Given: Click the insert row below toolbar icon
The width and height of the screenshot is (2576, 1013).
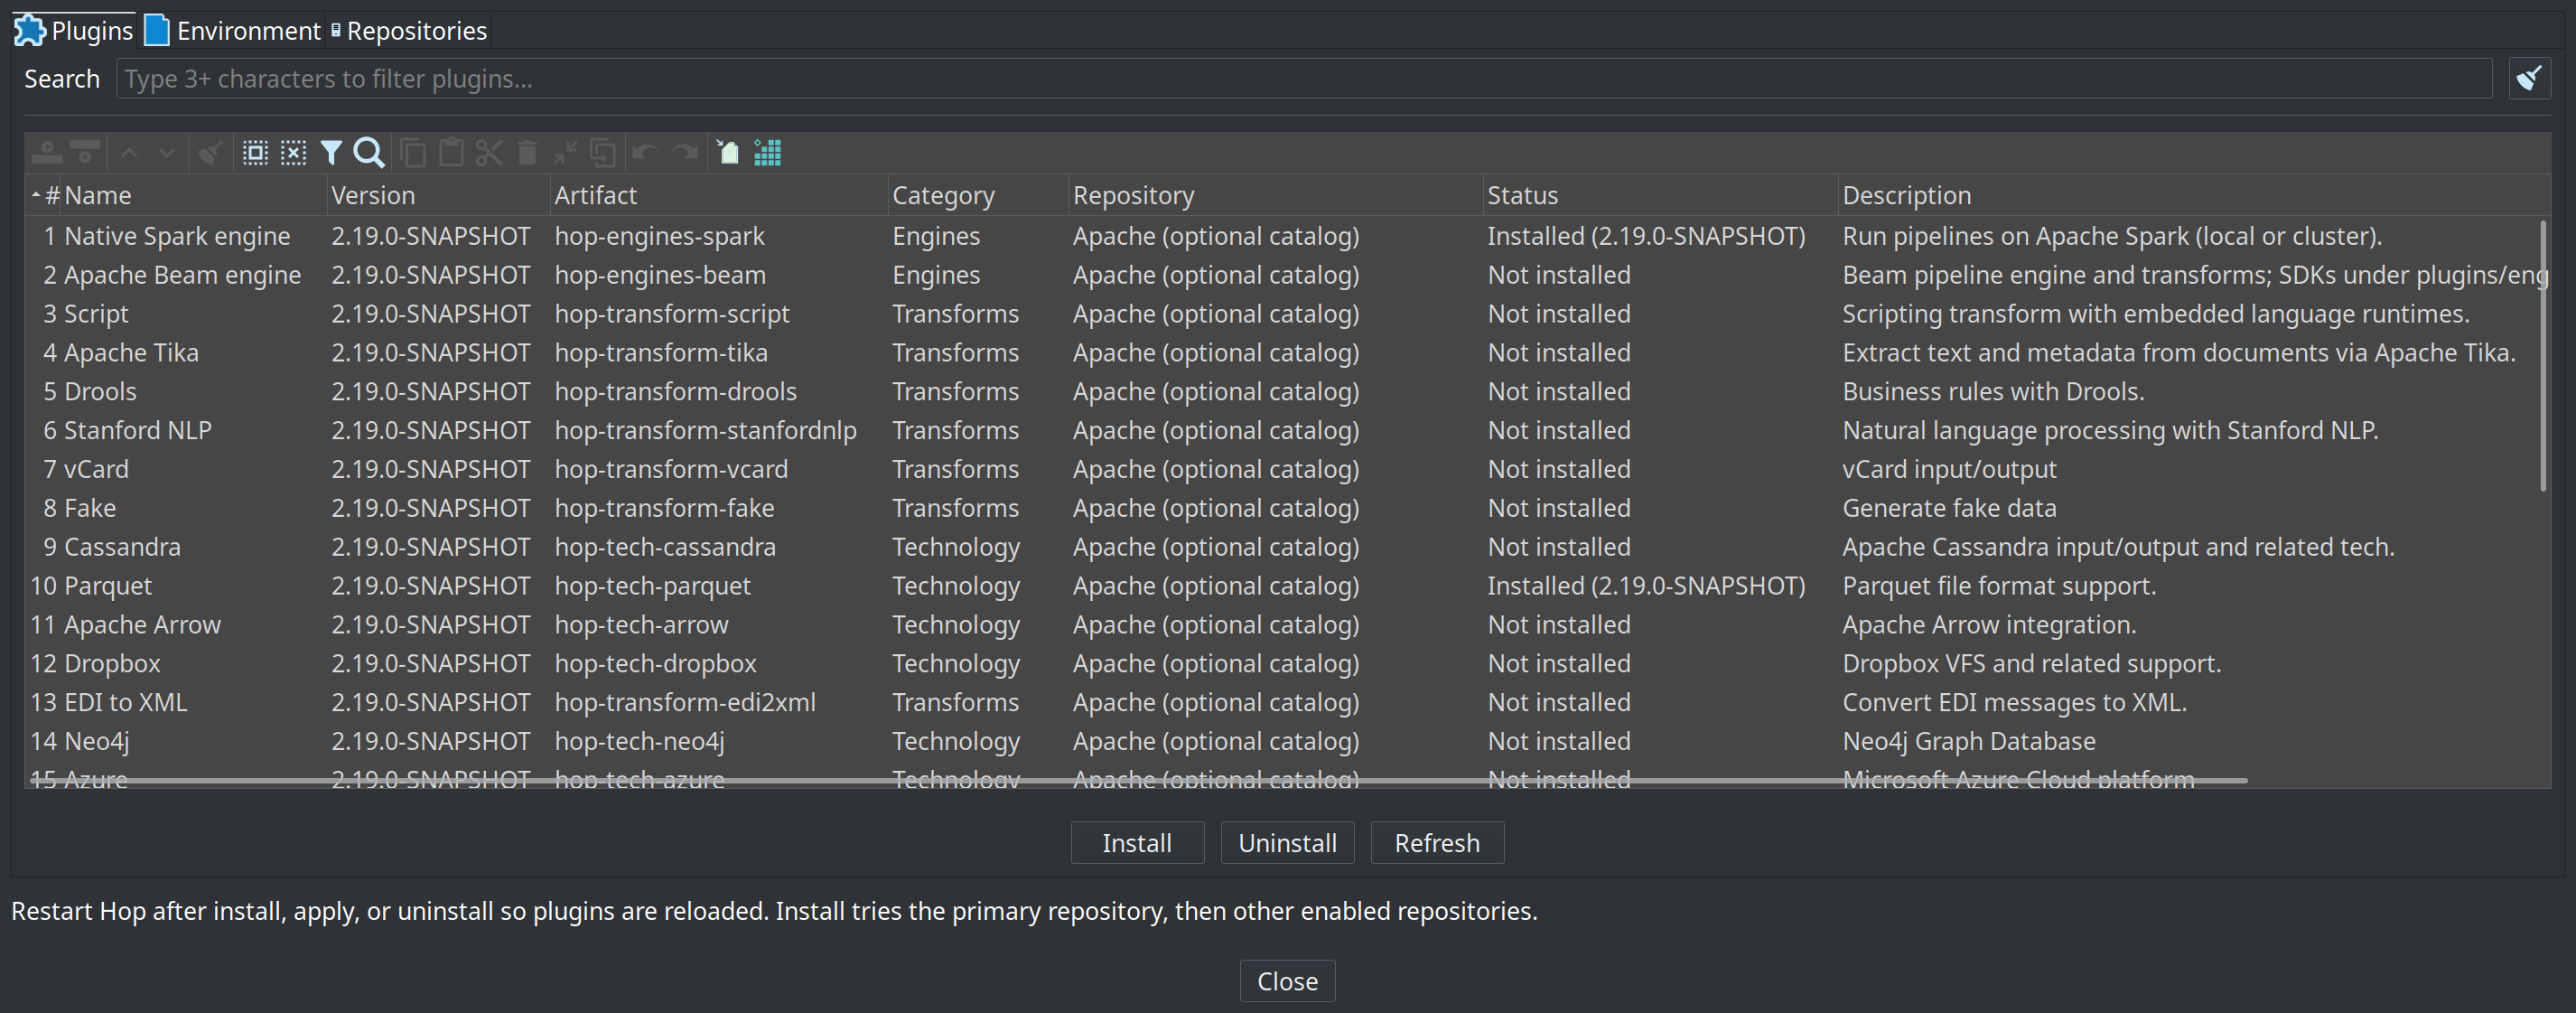Looking at the screenshot, I should (x=86, y=153).
